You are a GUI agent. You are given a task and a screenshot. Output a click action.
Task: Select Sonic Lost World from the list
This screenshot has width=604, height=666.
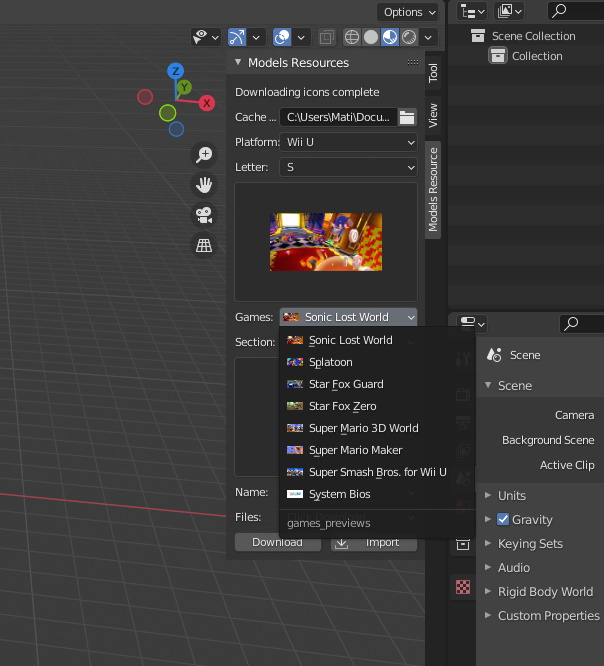point(376,340)
